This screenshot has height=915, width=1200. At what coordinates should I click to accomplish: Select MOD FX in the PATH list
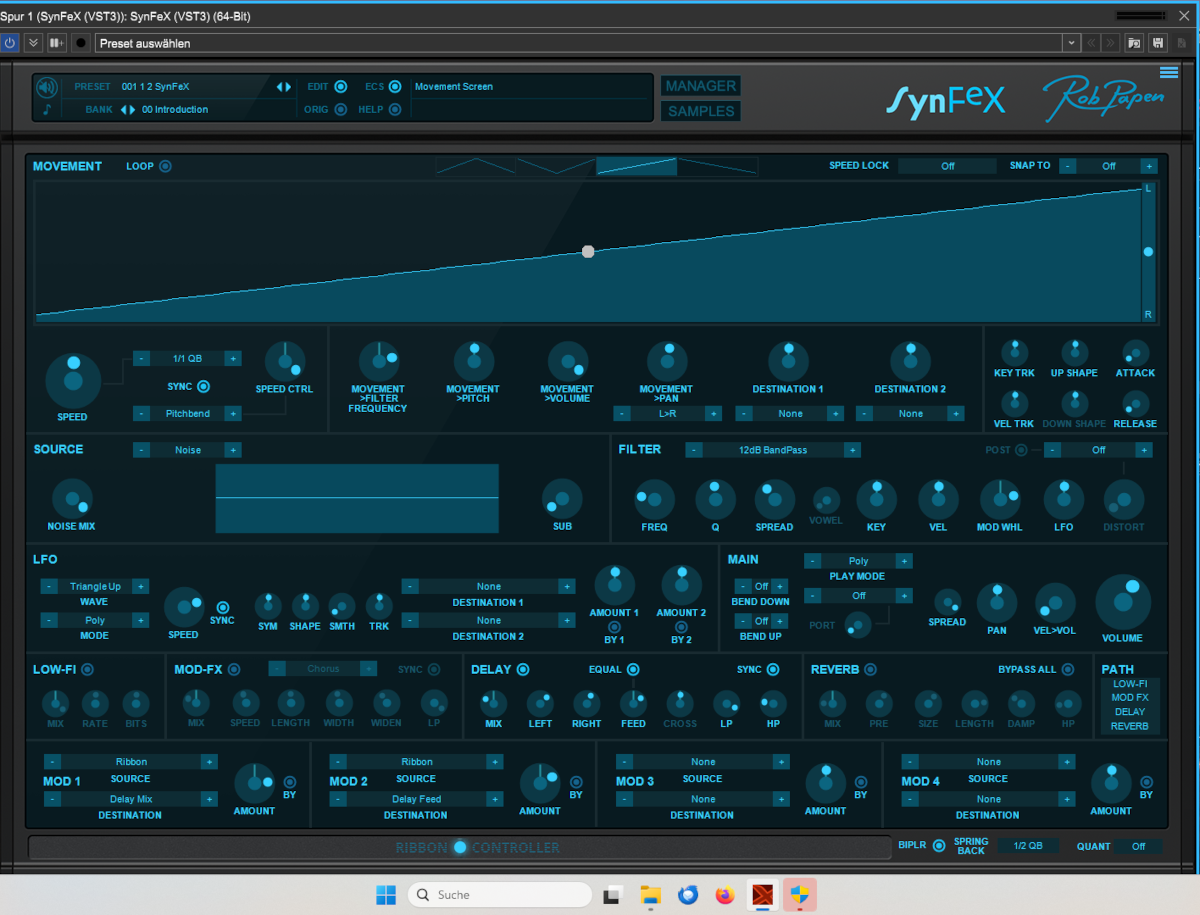[1130, 698]
